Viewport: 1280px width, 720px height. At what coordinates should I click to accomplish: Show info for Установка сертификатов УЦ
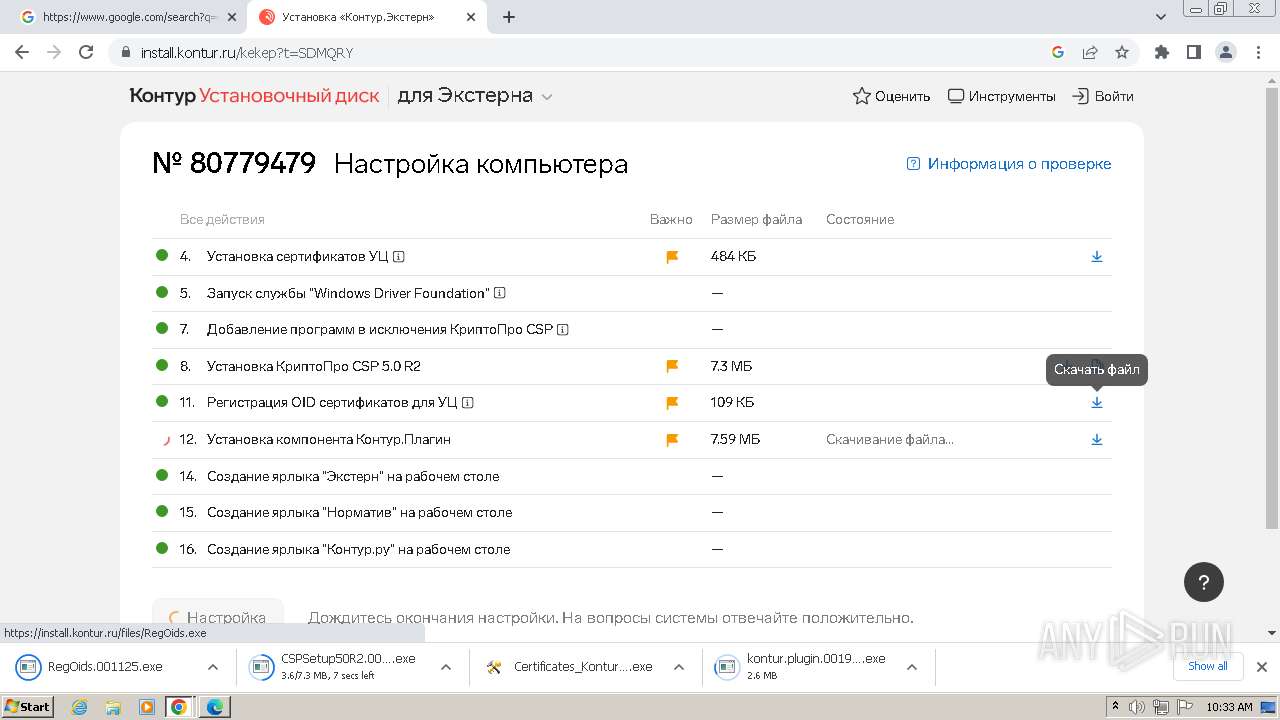click(399, 257)
